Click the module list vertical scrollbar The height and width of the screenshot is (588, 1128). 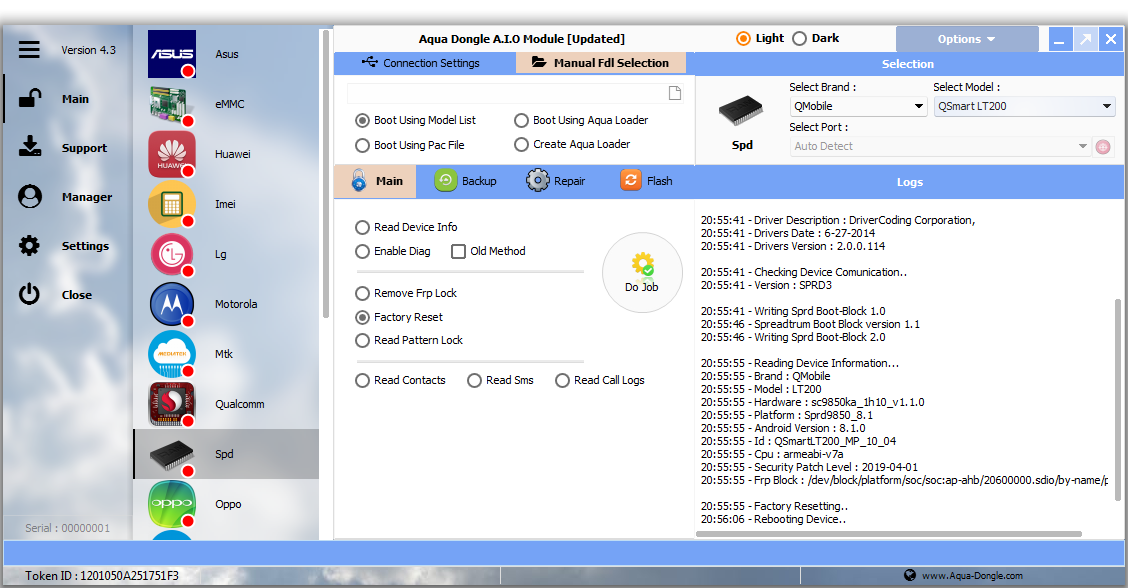coord(326,174)
